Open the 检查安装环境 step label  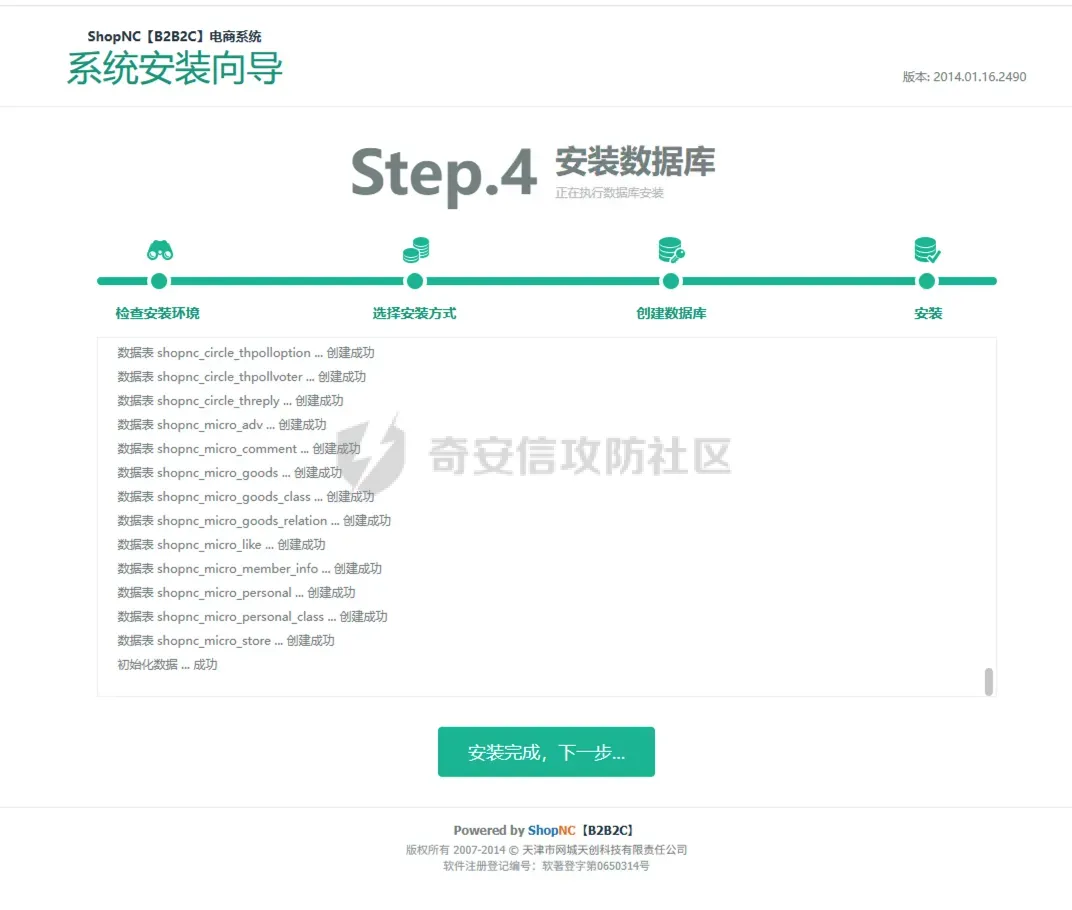point(157,313)
